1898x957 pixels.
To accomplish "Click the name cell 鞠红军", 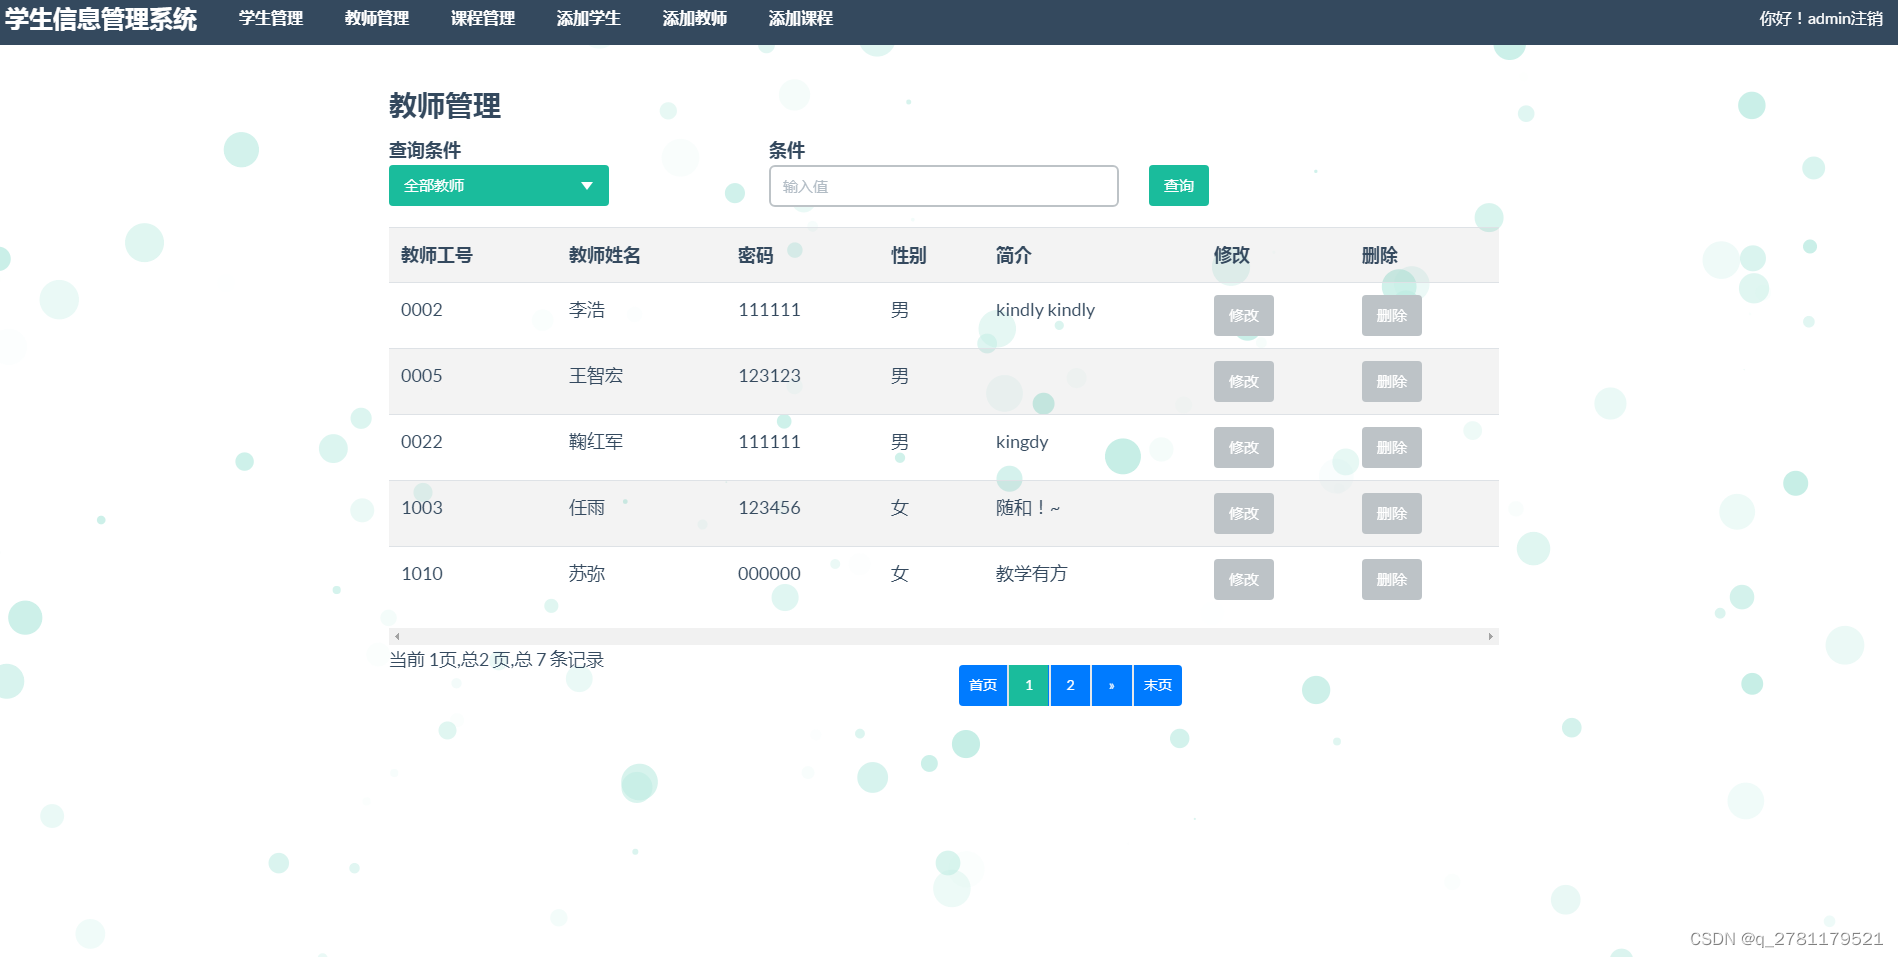I will pos(596,442).
